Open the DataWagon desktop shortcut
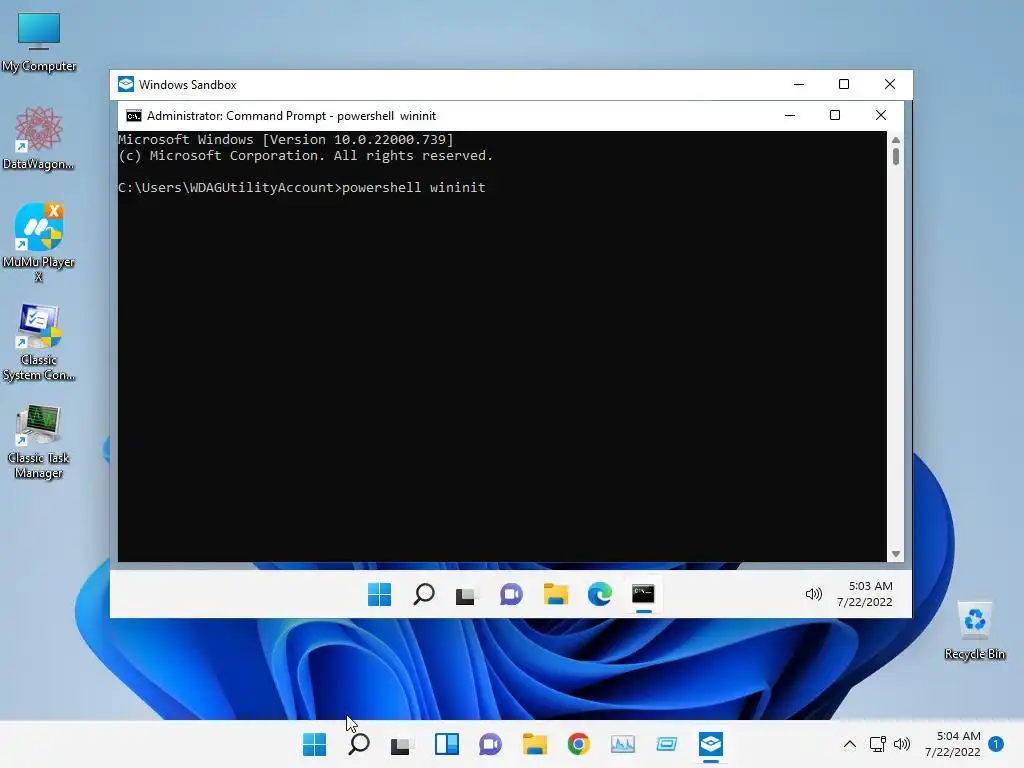The width and height of the screenshot is (1024, 768). pyautogui.click(x=39, y=138)
